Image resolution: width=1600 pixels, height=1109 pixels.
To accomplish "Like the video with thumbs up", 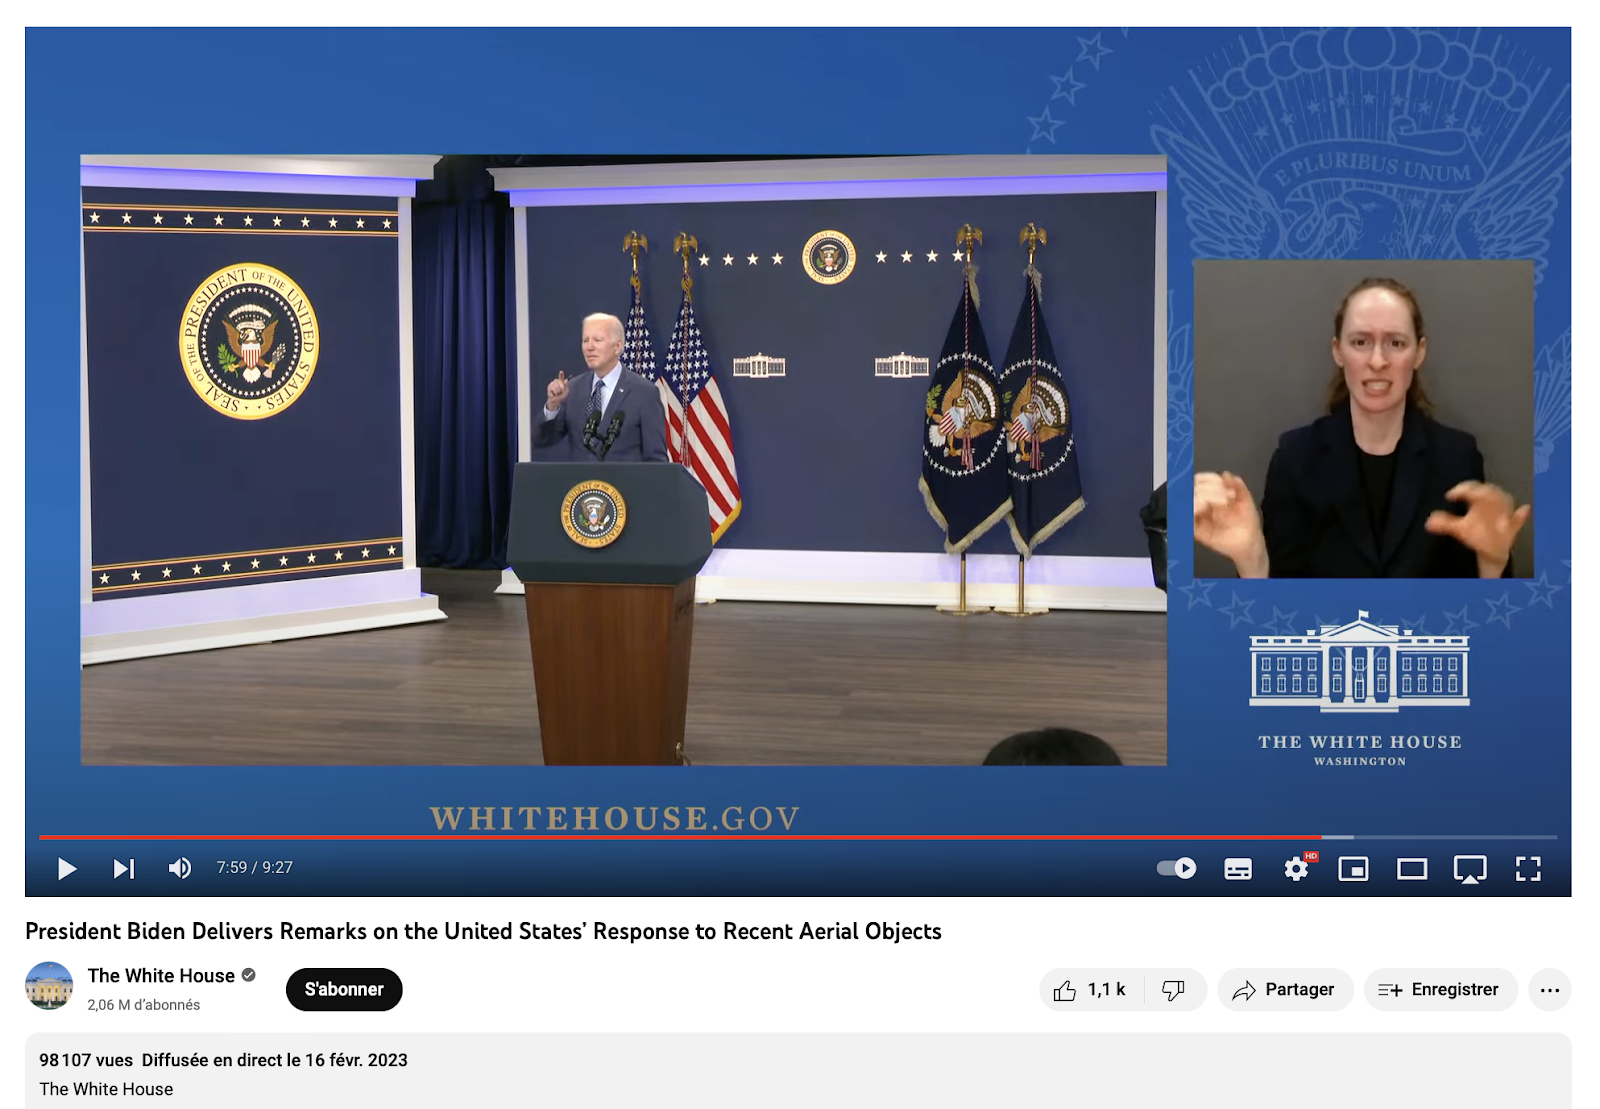I will click(x=1091, y=989).
